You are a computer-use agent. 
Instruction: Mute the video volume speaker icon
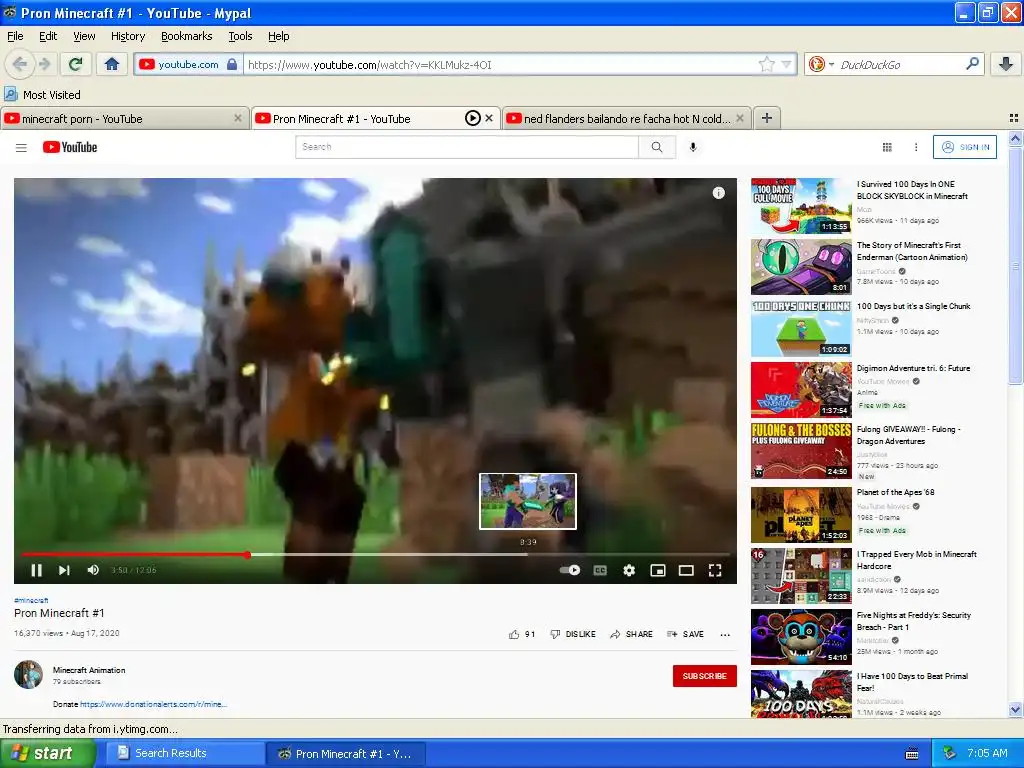pyautogui.click(x=93, y=570)
